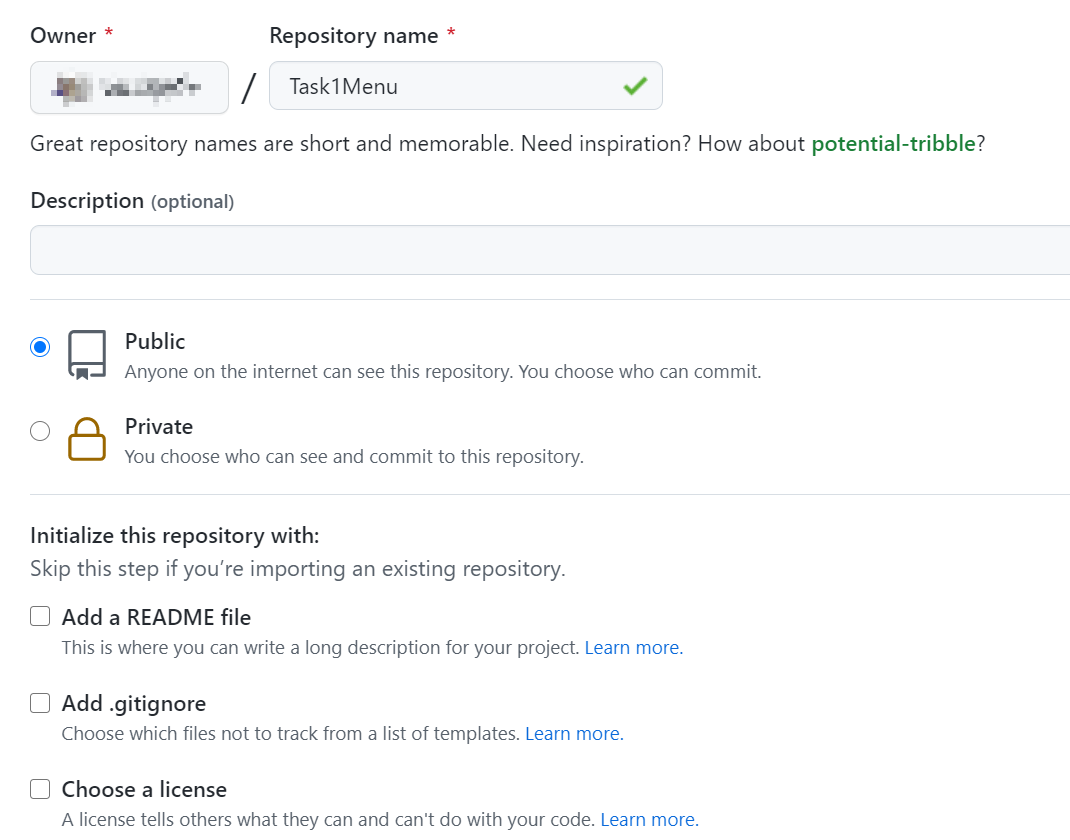Check the Choose a license checkbox
The image size is (1070, 840).
coord(40,789)
